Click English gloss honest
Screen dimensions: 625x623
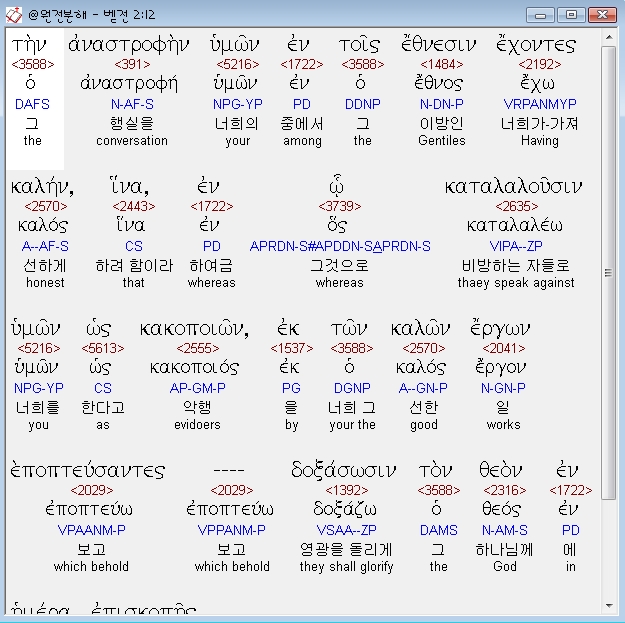[x=45, y=283]
